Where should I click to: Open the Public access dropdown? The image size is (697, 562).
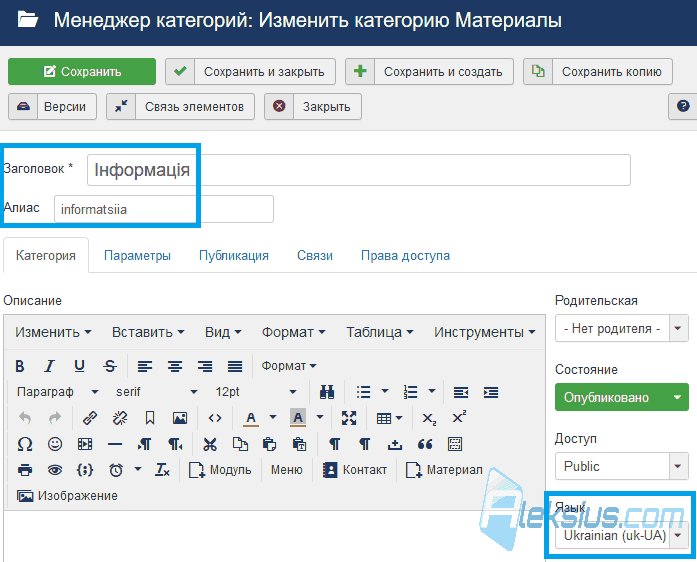[621, 466]
